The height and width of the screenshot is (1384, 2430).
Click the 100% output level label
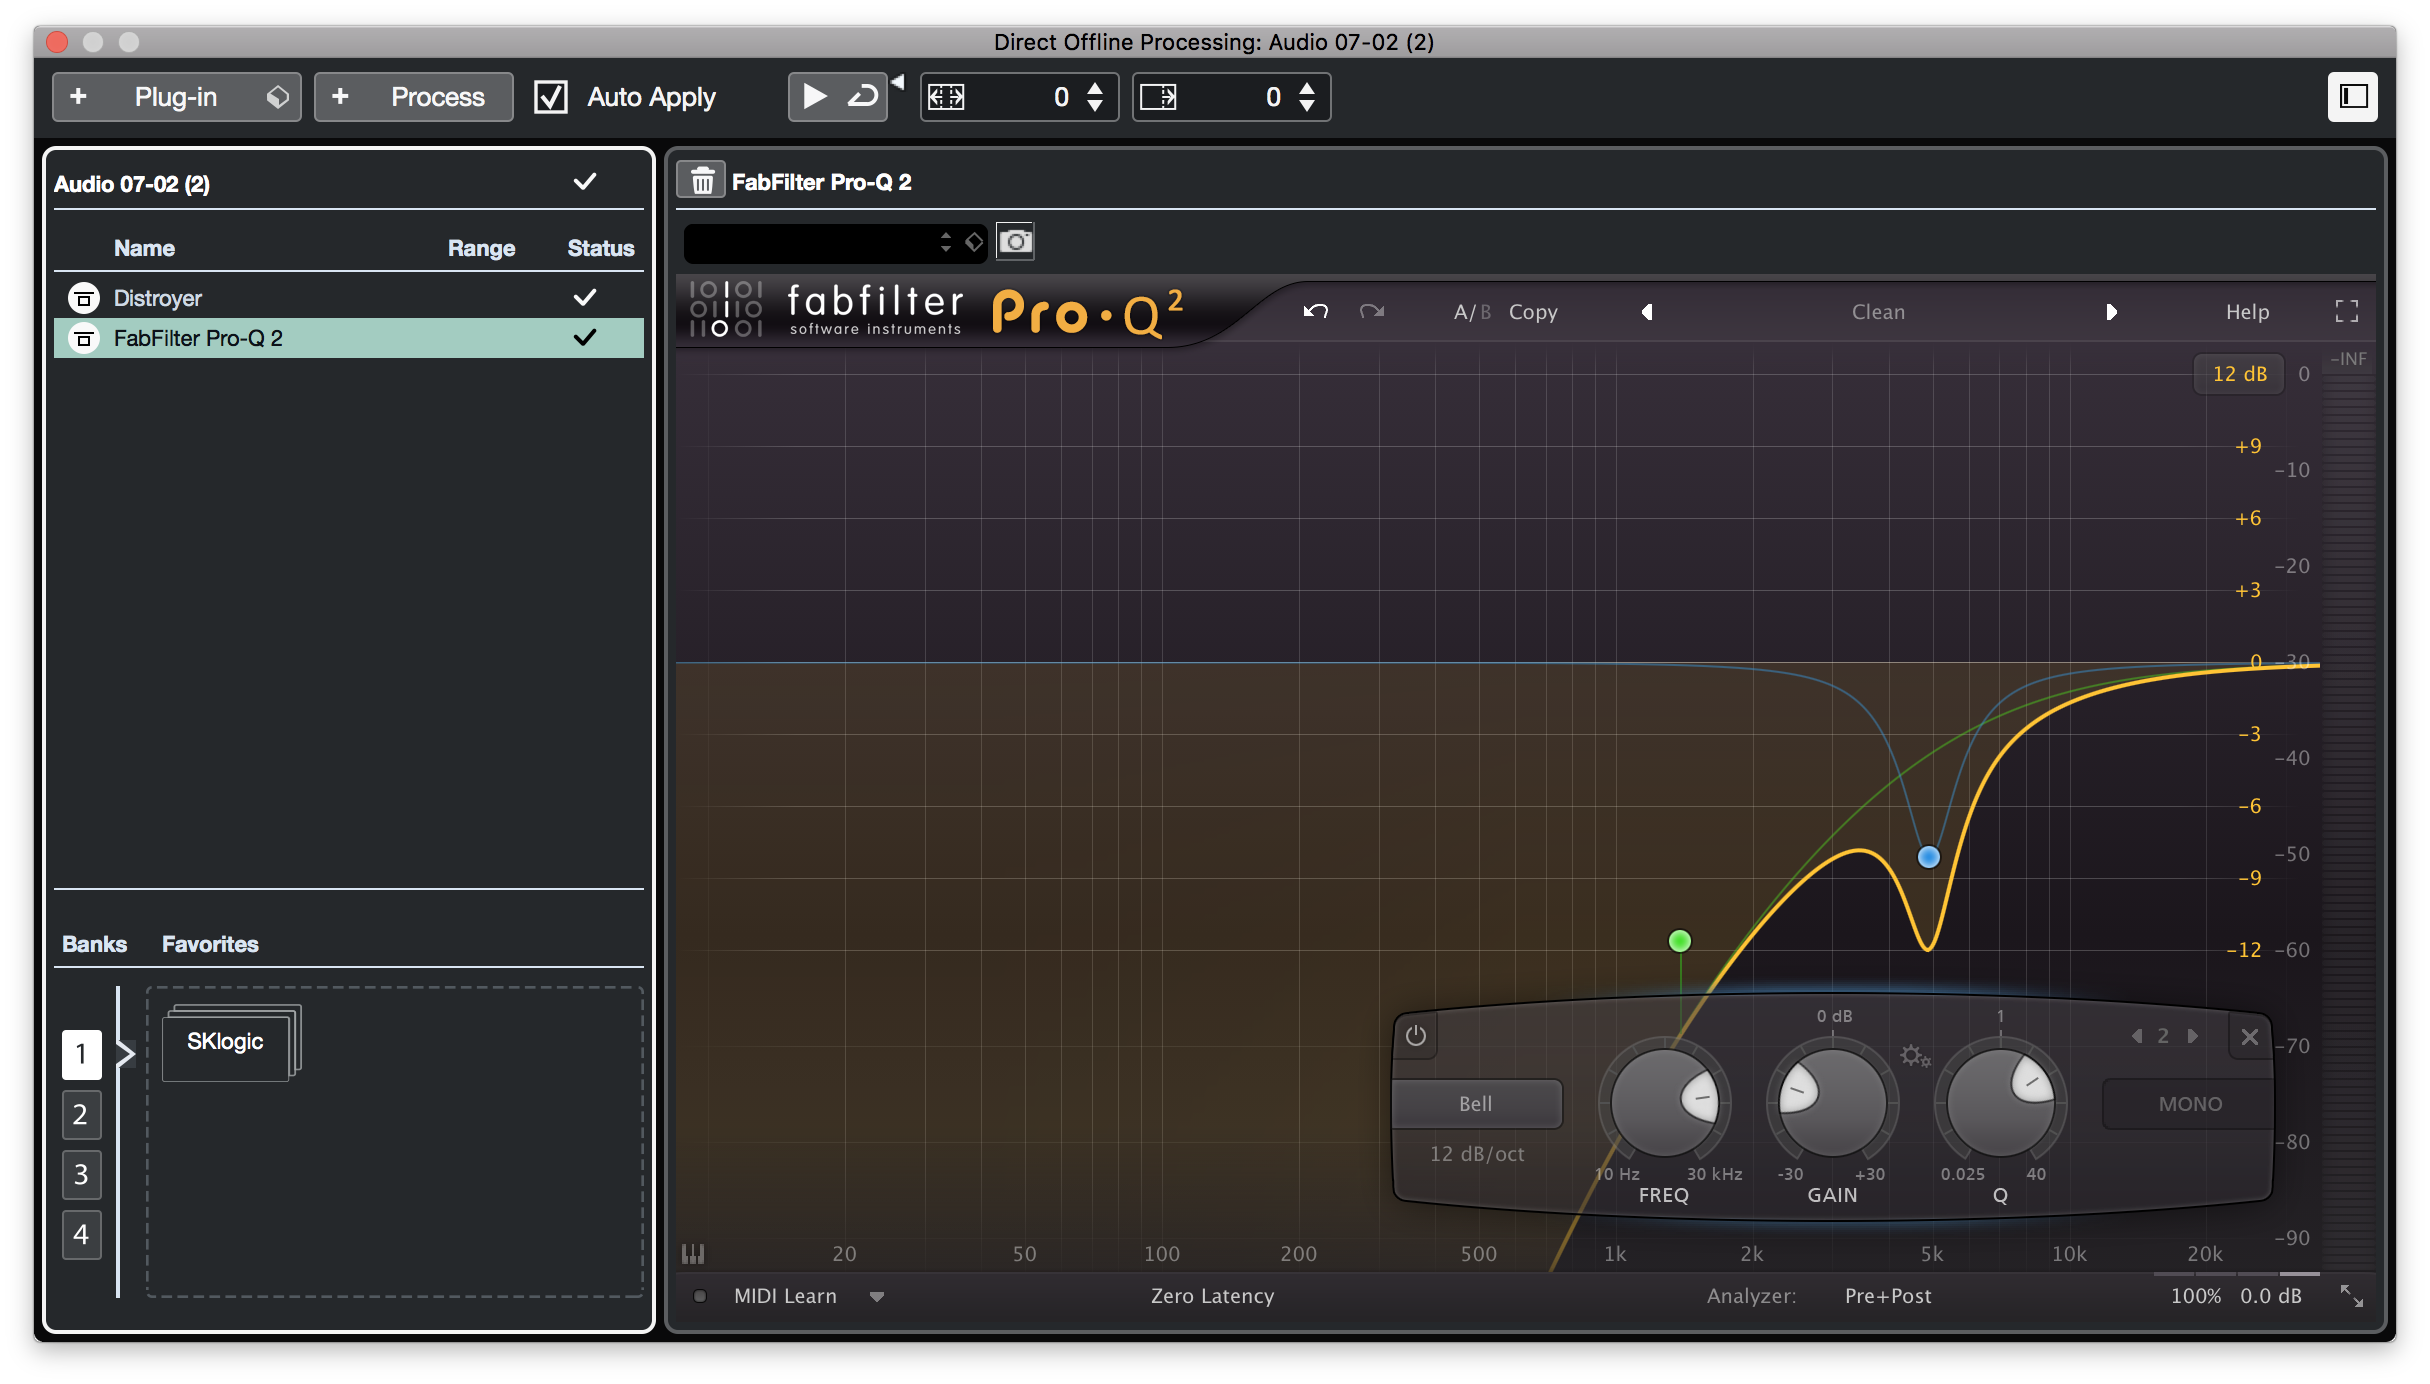pyautogui.click(x=2195, y=1296)
